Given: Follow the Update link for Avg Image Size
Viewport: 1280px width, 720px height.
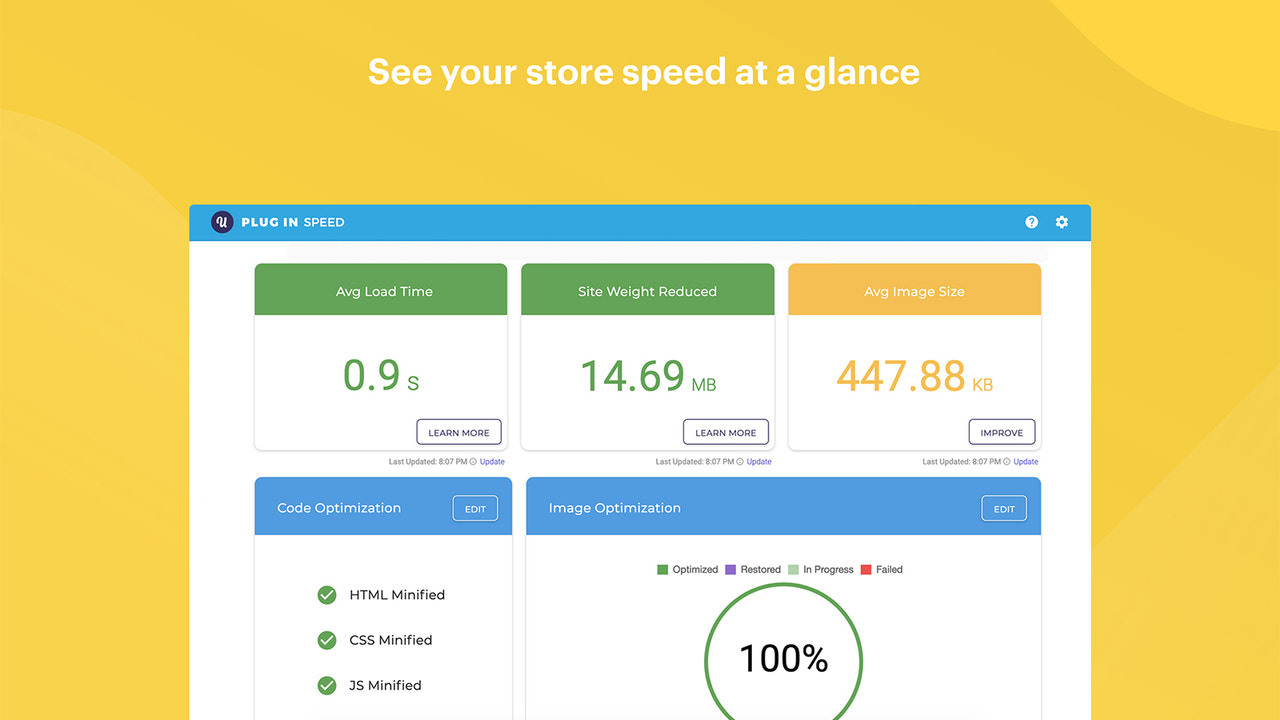Looking at the screenshot, I should point(1025,461).
